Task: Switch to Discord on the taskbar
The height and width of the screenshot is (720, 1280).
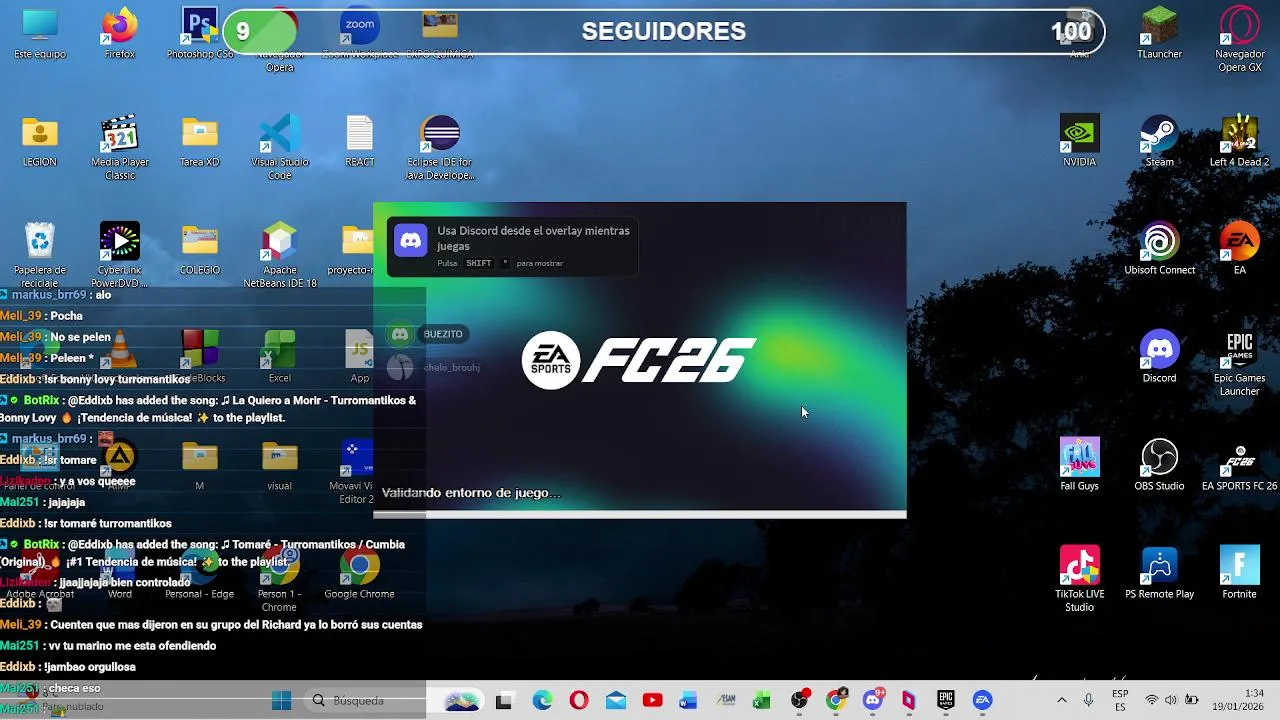Action: pyautogui.click(x=872, y=701)
